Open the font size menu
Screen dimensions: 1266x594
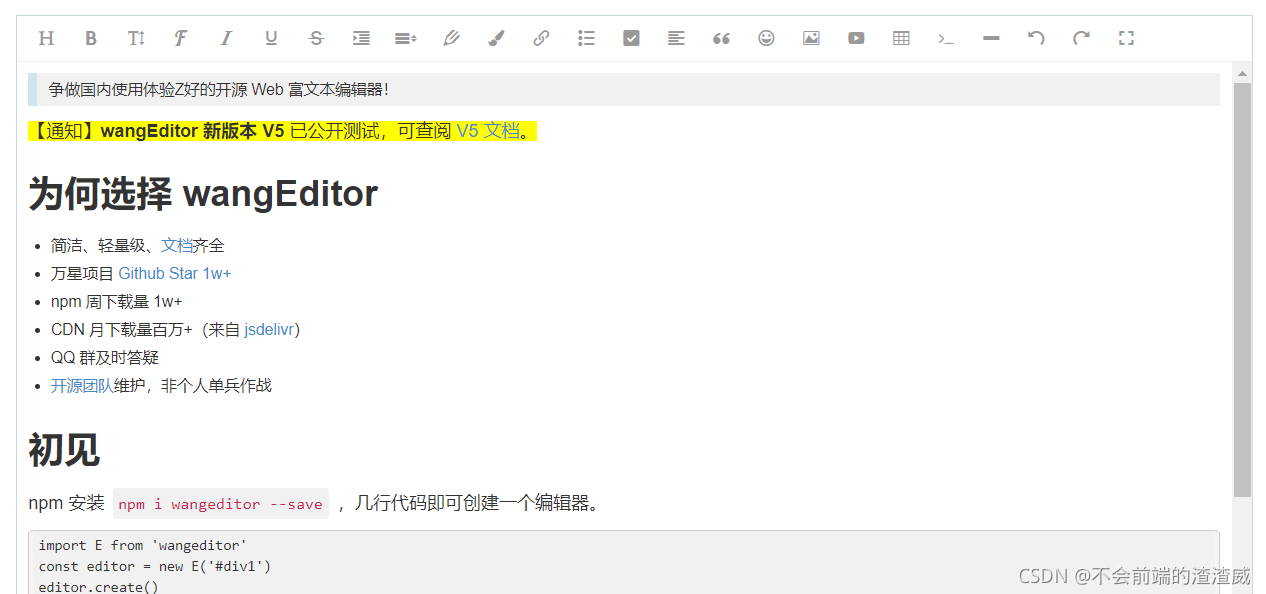[x=136, y=38]
